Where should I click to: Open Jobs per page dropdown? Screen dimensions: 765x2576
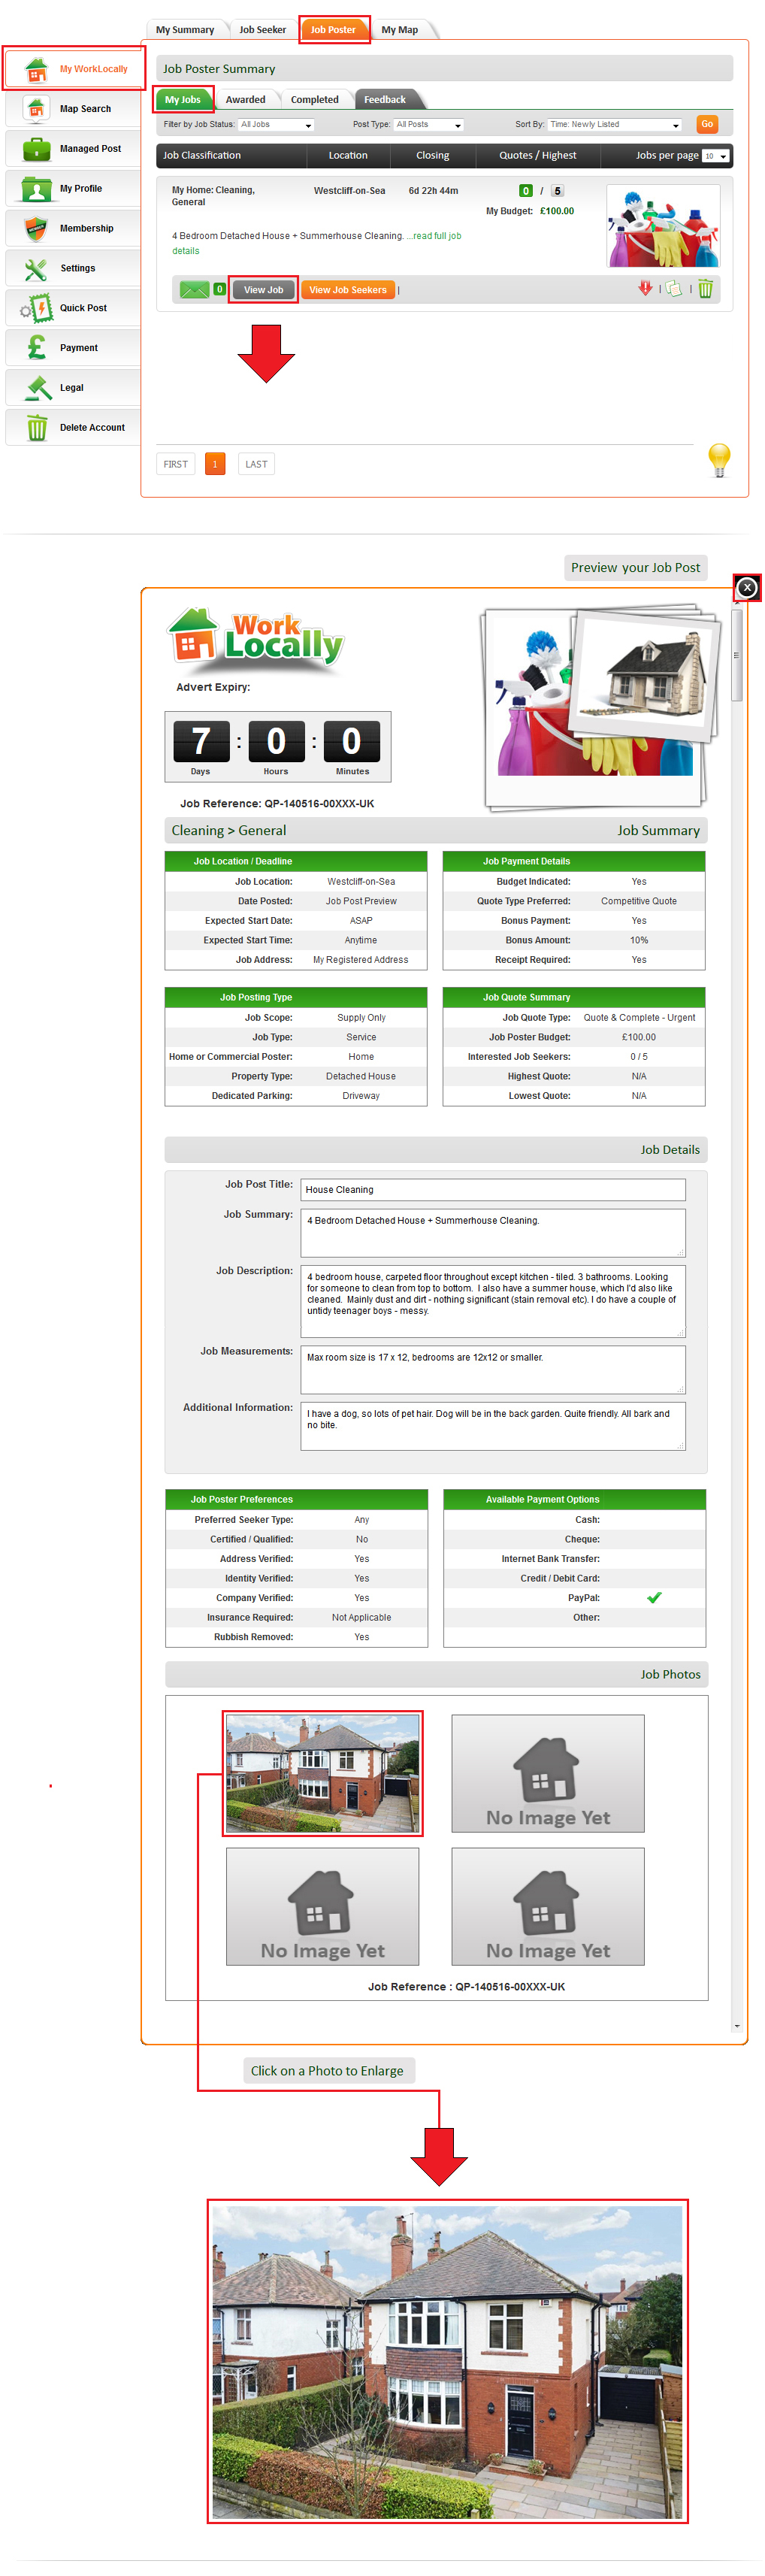pyautogui.click(x=715, y=156)
